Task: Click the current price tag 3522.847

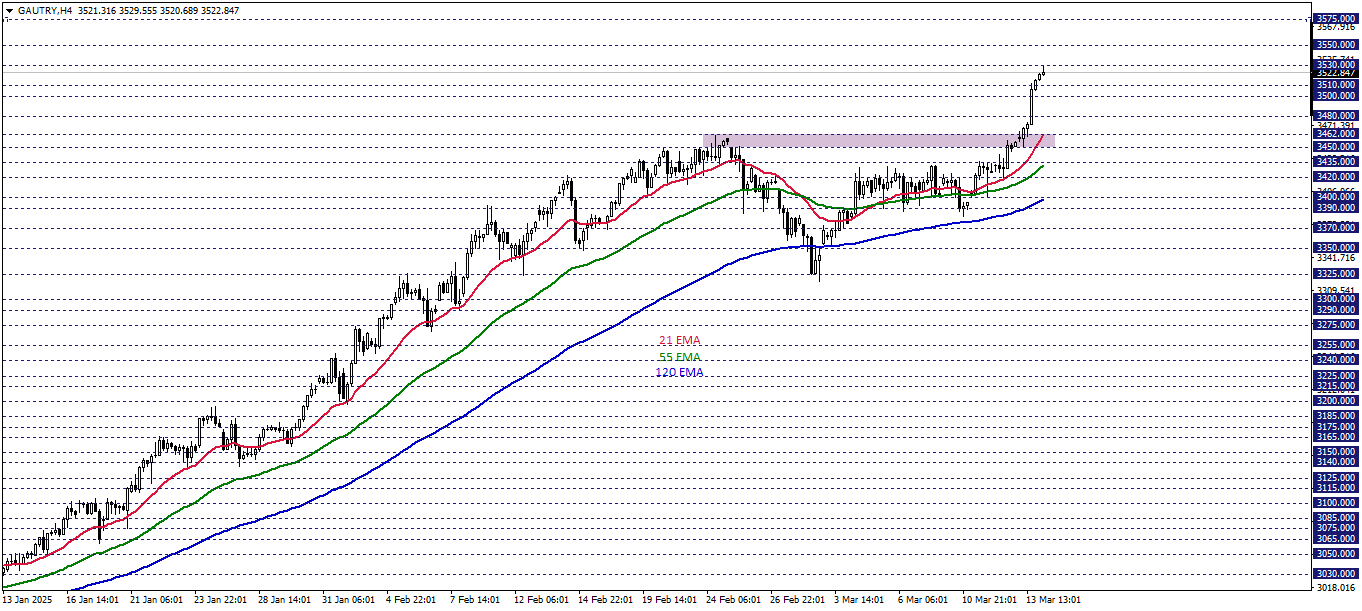Action: (x=1336, y=73)
